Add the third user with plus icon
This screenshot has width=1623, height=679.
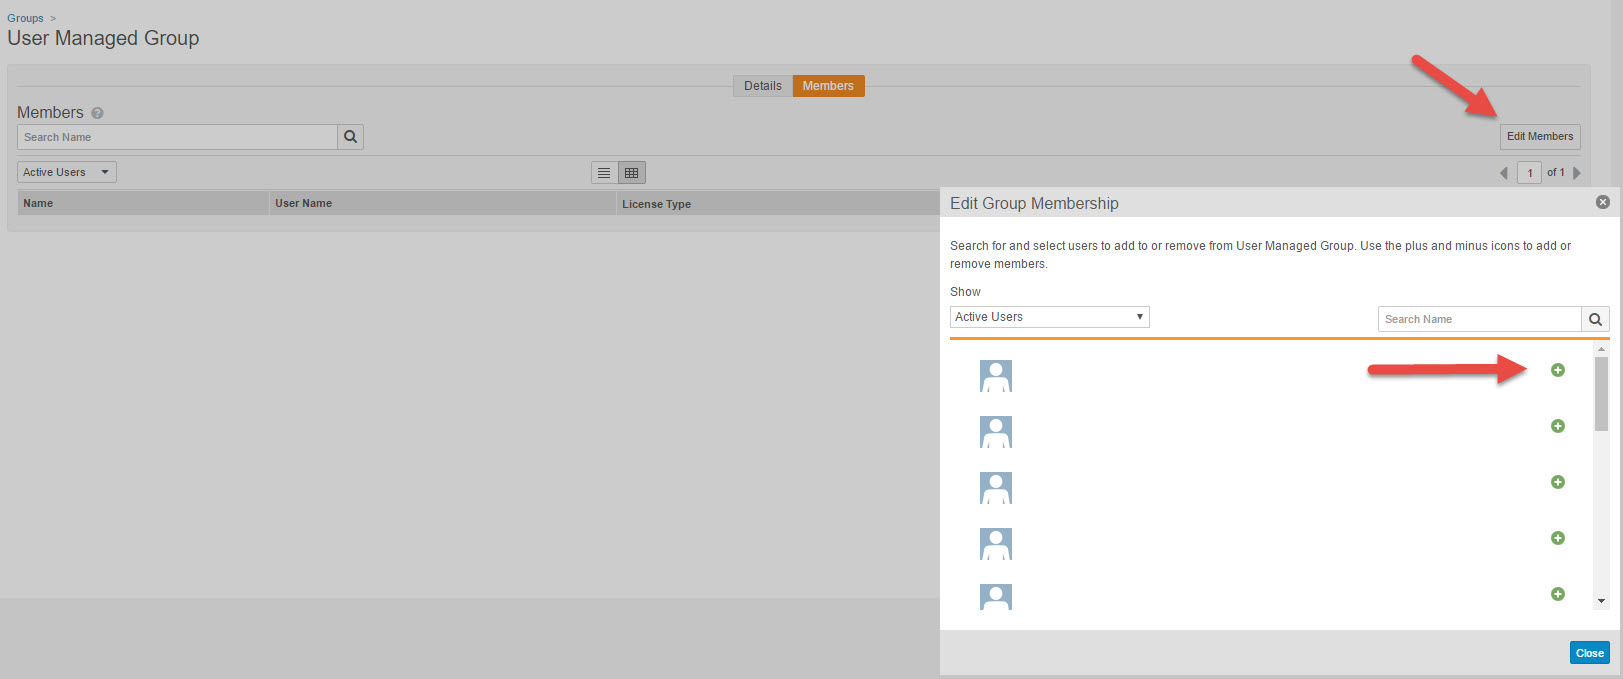point(1557,482)
